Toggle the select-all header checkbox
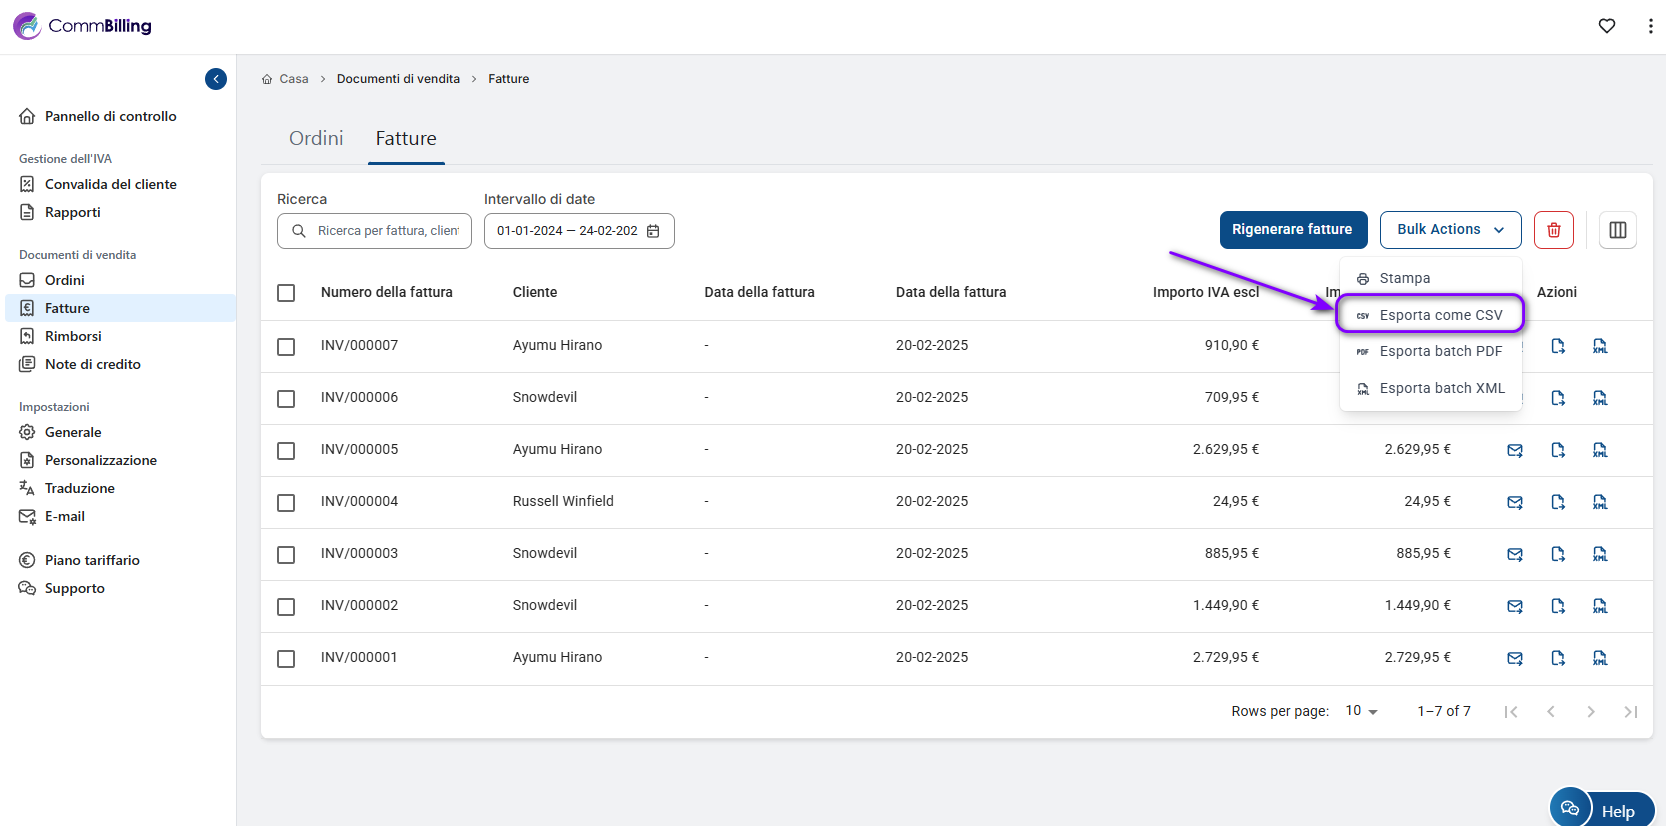Viewport: 1666px width, 826px height. click(x=286, y=293)
